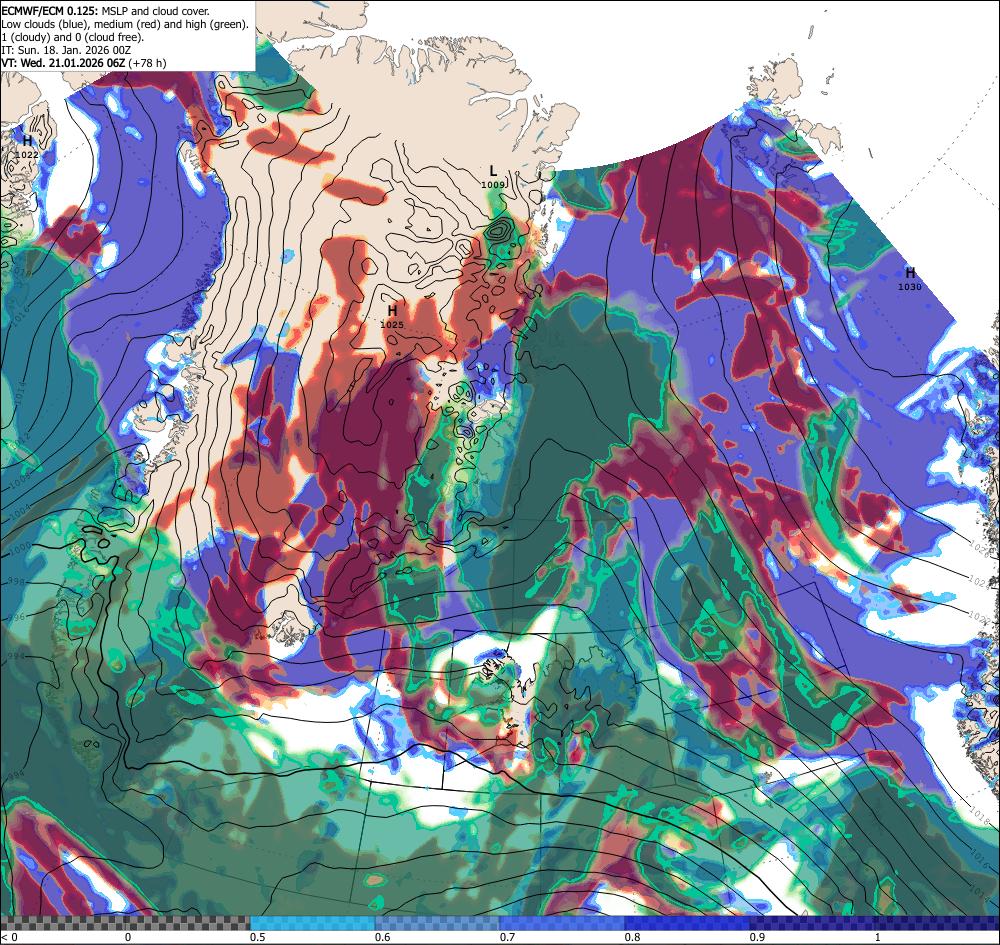Viewport: 1000px width, 945px height.
Task: Click the 0.6–0.7 legend color segment
Action: [437, 923]
